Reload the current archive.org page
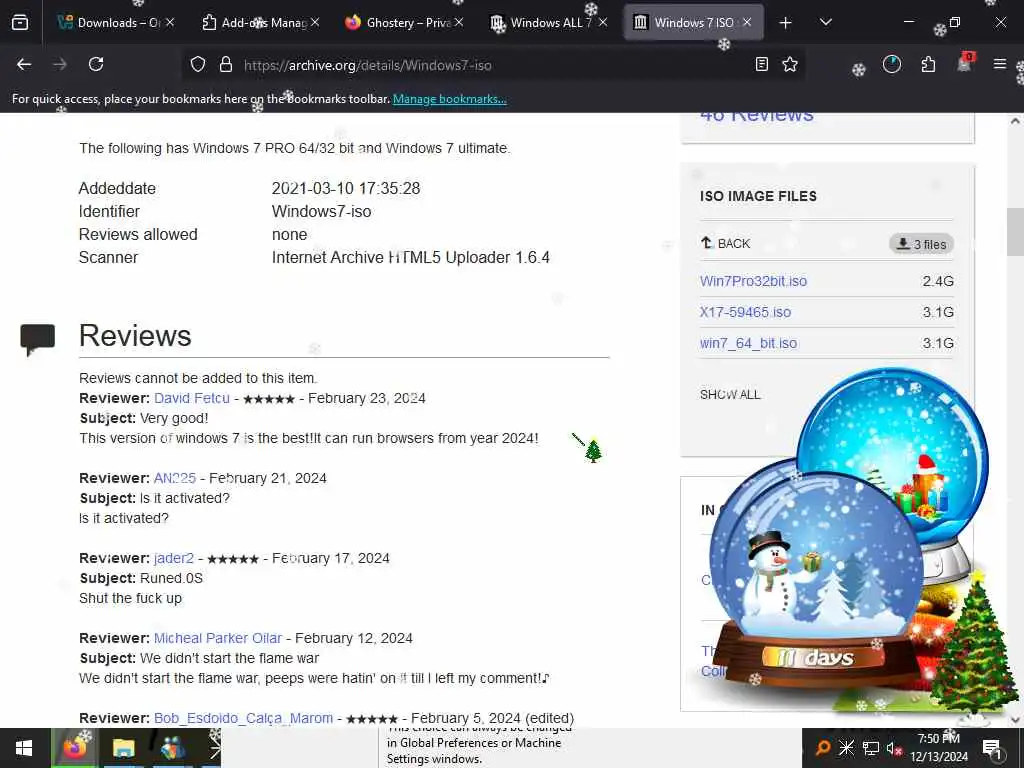Image resolution: width=1024 pixels, height=768 pixels. pos(96,64)
